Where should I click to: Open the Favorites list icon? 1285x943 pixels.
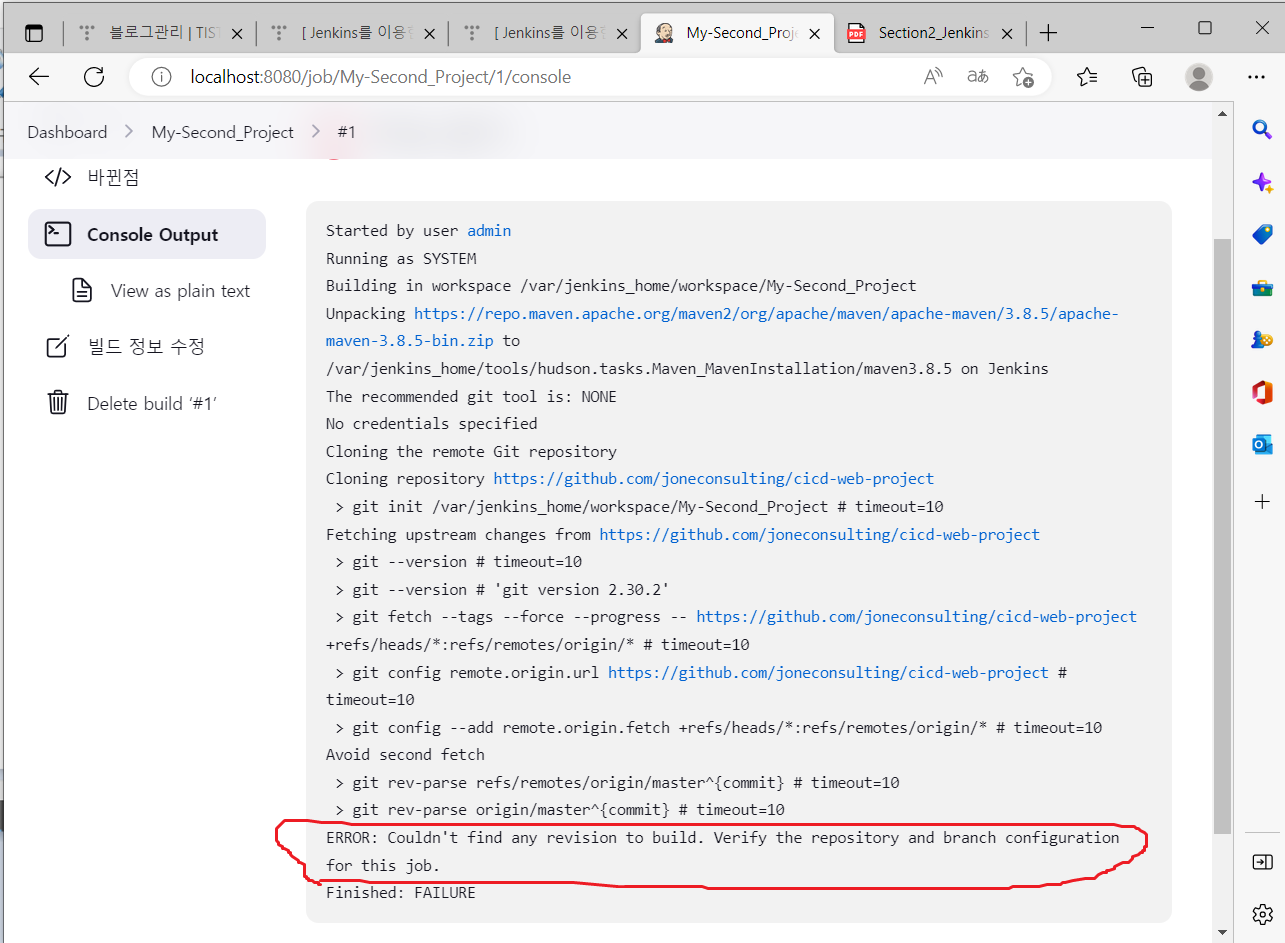[x=1087, y=77]
